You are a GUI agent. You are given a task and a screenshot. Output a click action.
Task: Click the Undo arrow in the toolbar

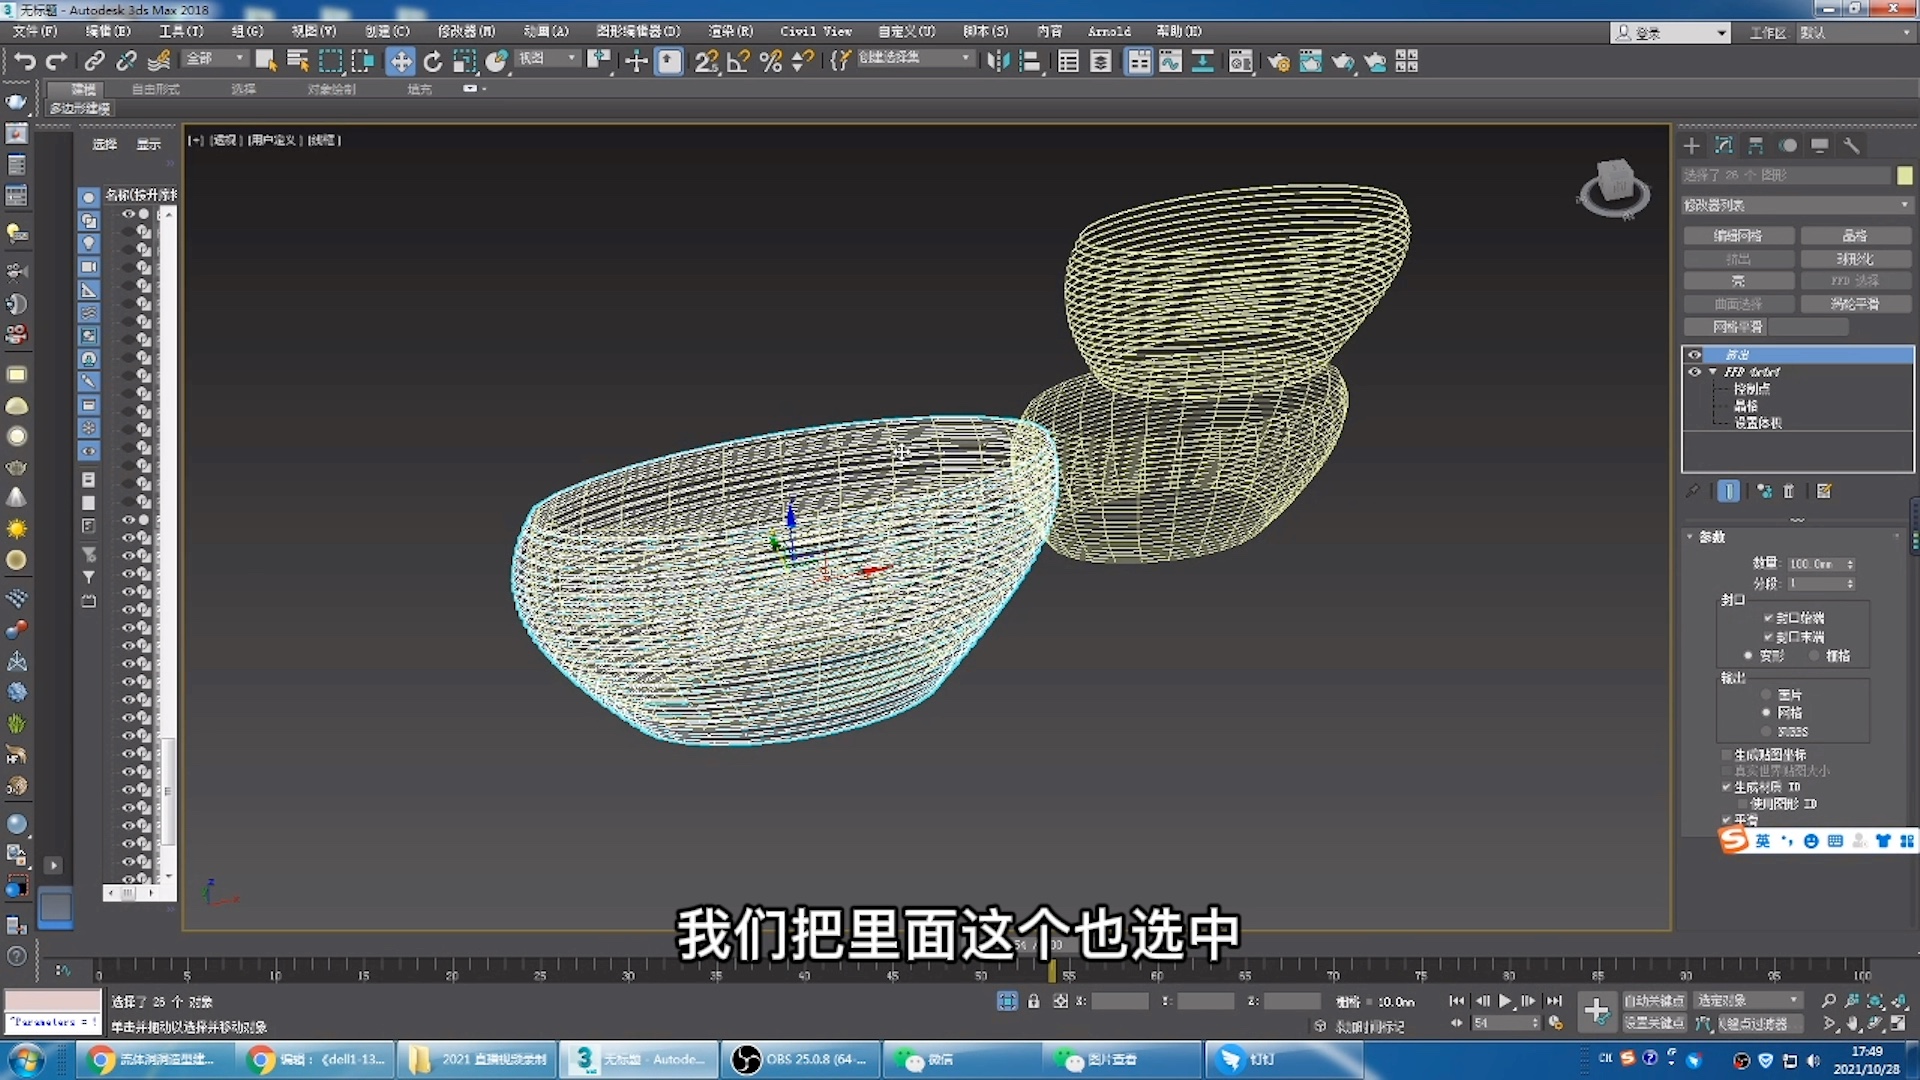point(25,61)
